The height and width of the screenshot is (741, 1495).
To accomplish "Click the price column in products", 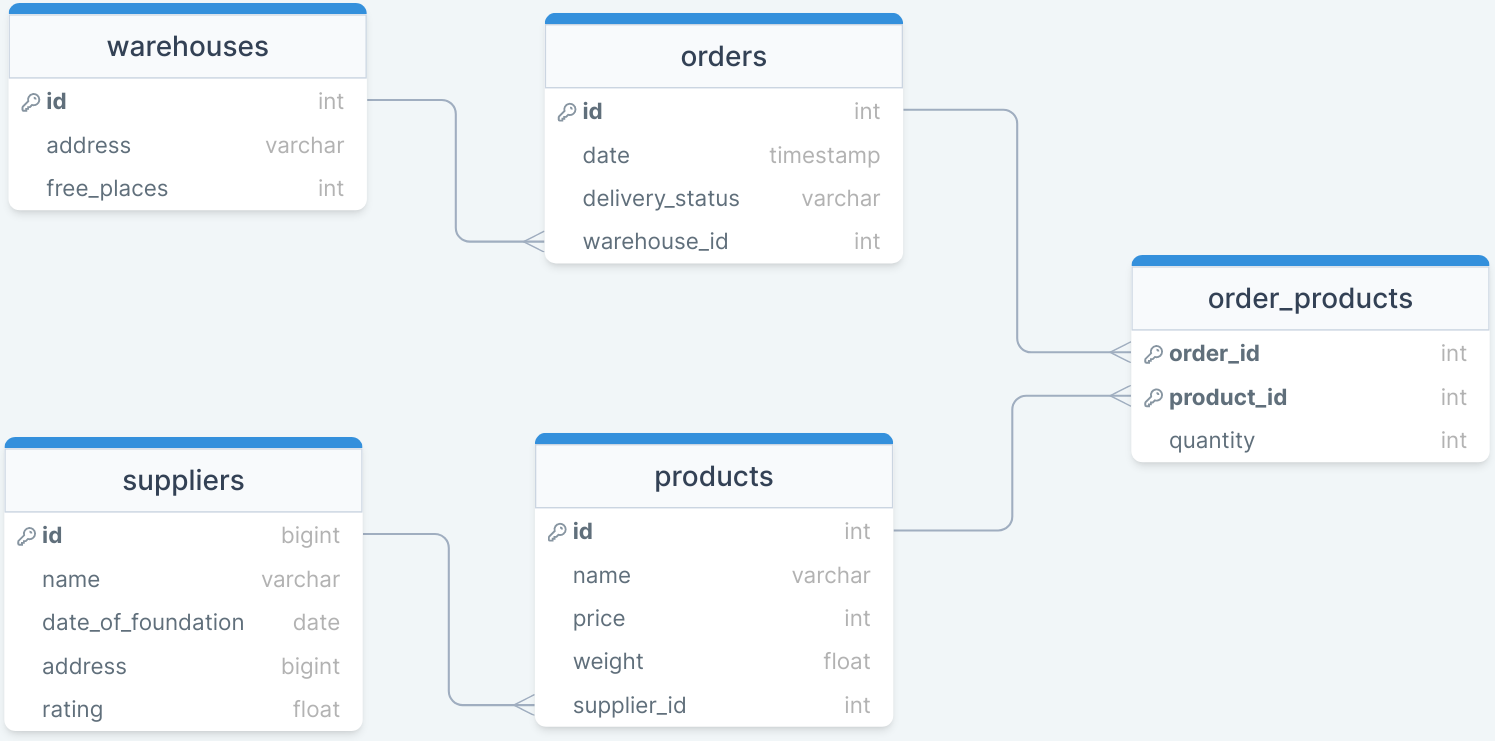I will tap(714, 618).
